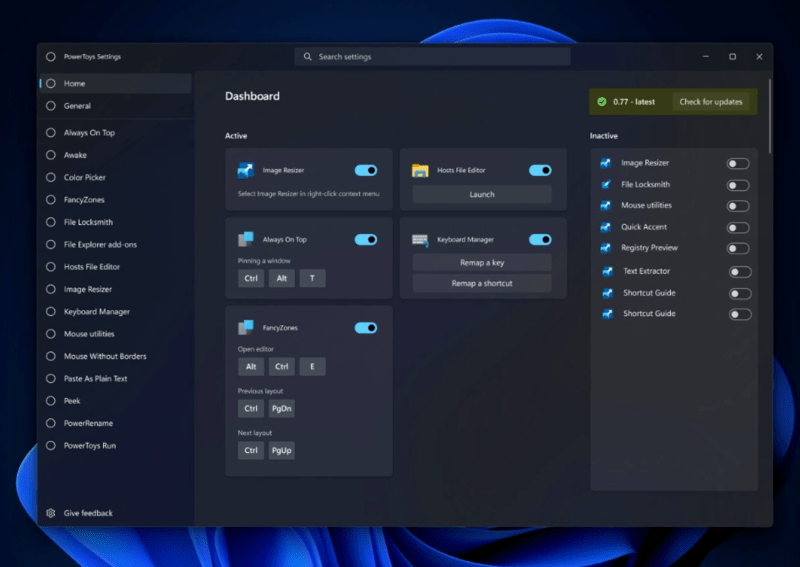Click the T key under Pinning a window

point(312,278)
